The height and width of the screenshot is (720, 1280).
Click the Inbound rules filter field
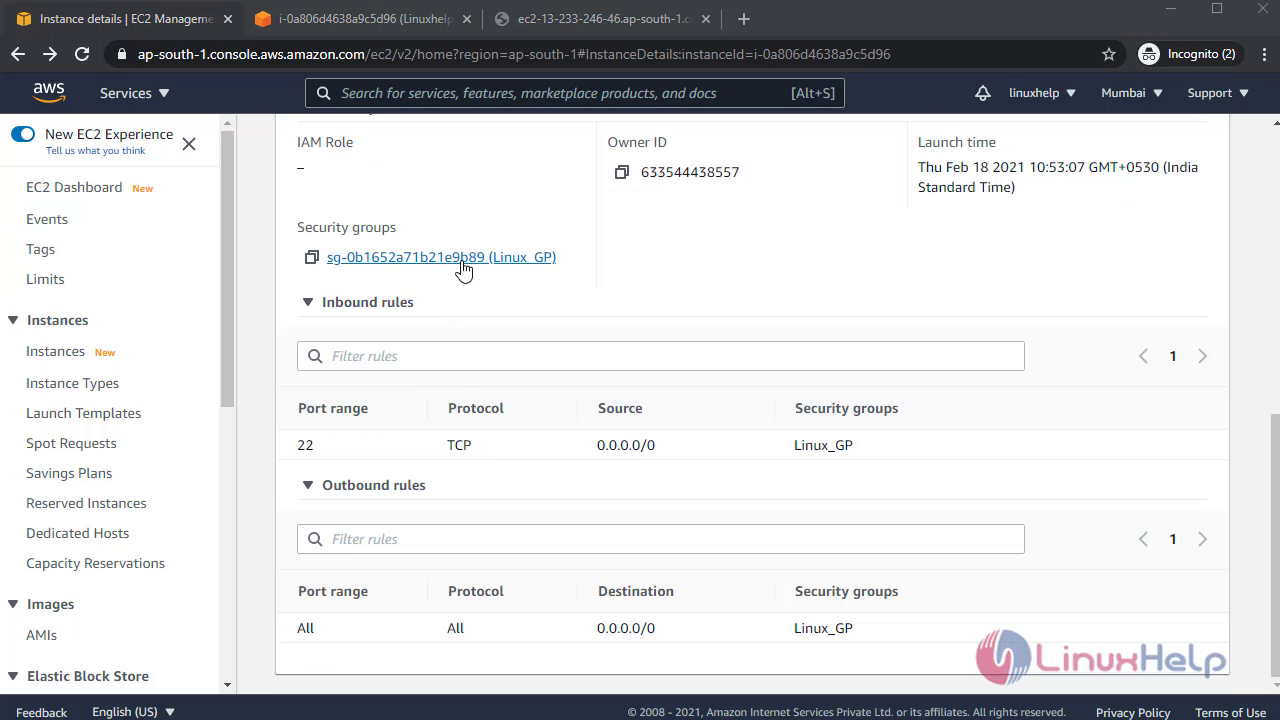point(660,356)
